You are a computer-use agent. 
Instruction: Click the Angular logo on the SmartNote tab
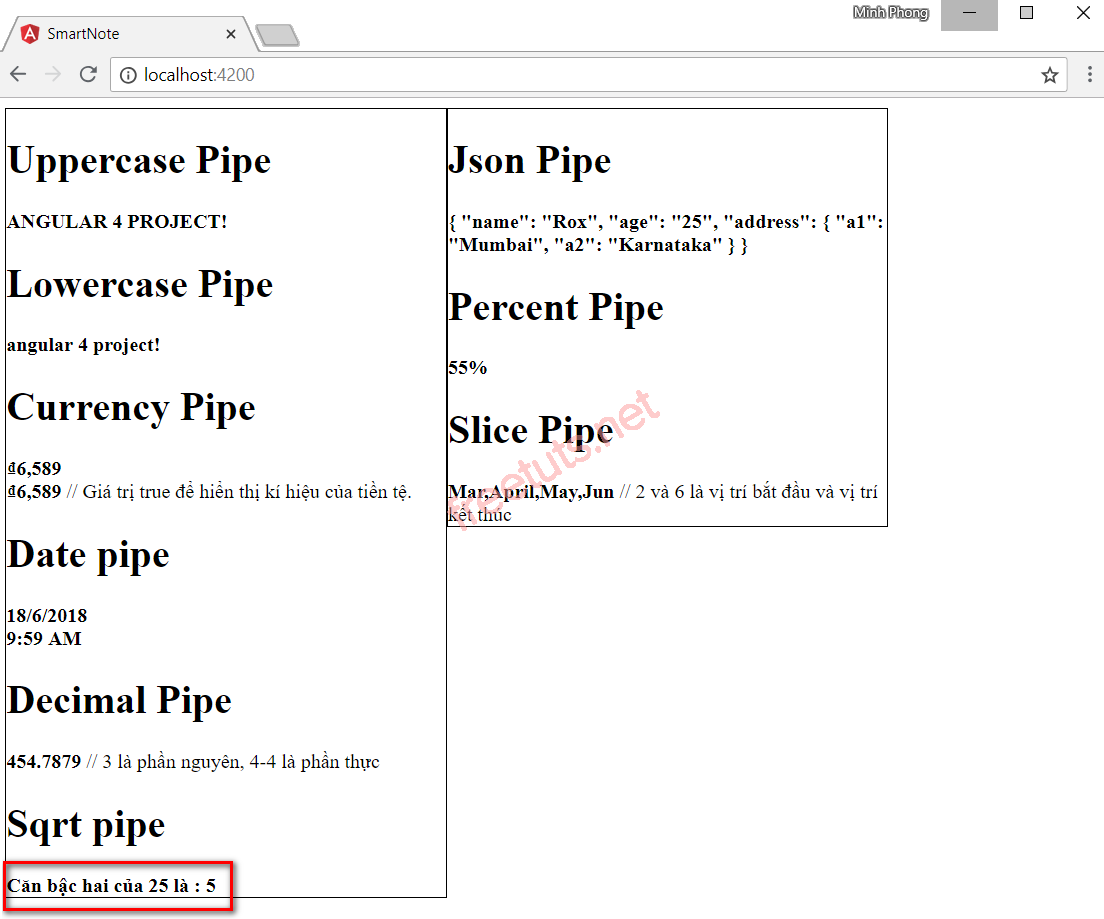pyautogui.click(x=27, y=32)
